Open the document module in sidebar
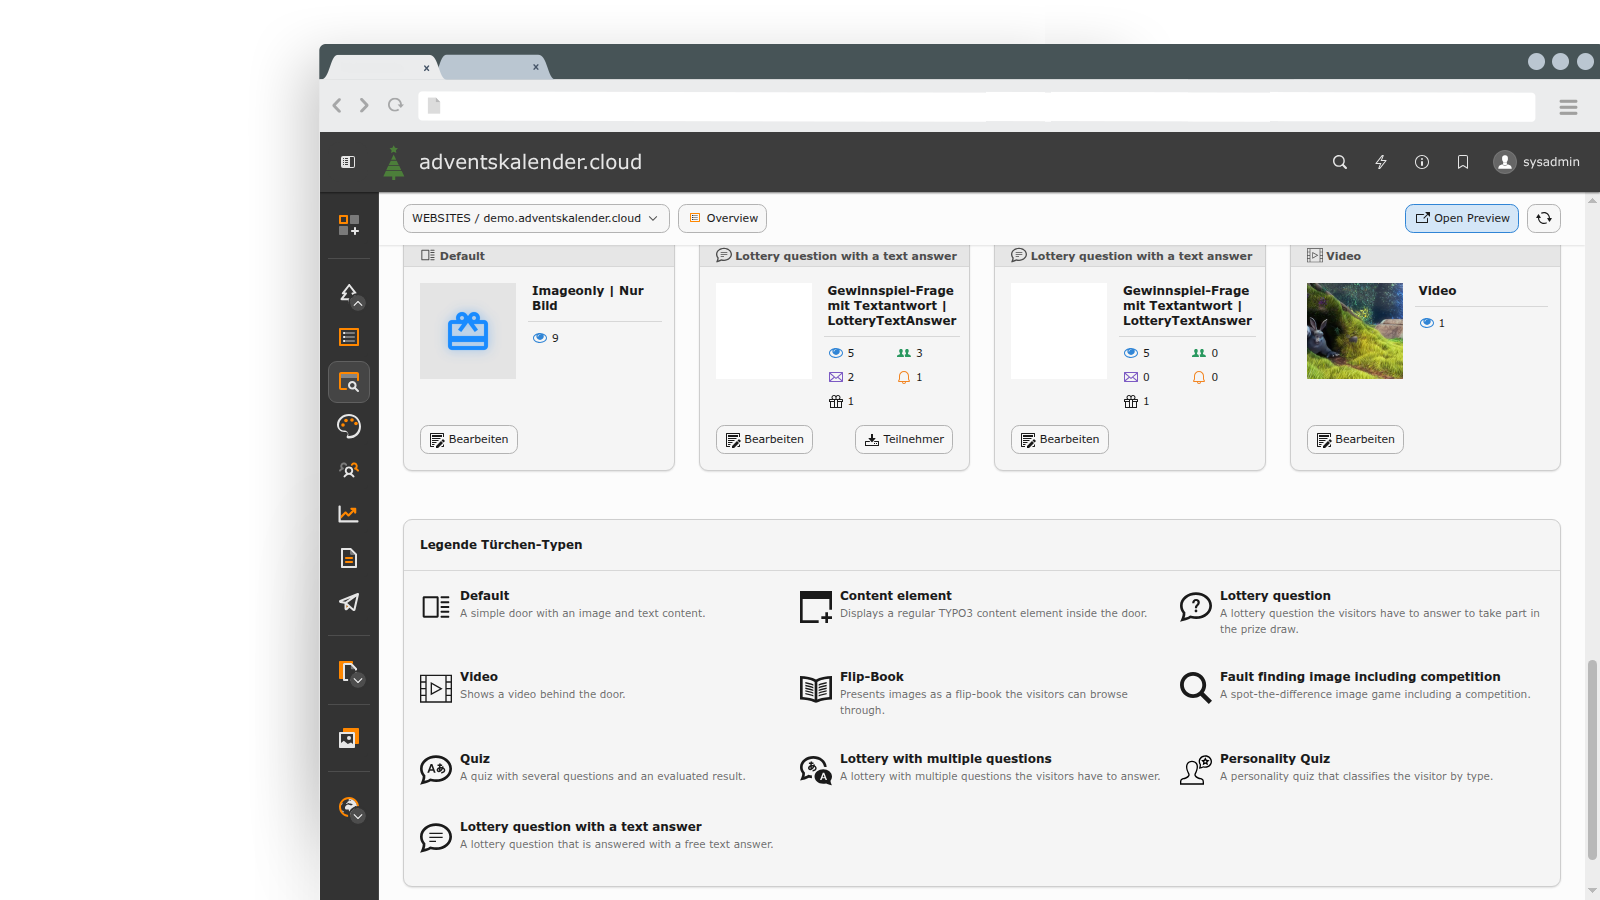The image size is (1600, 900). click(x=349, y=558)
